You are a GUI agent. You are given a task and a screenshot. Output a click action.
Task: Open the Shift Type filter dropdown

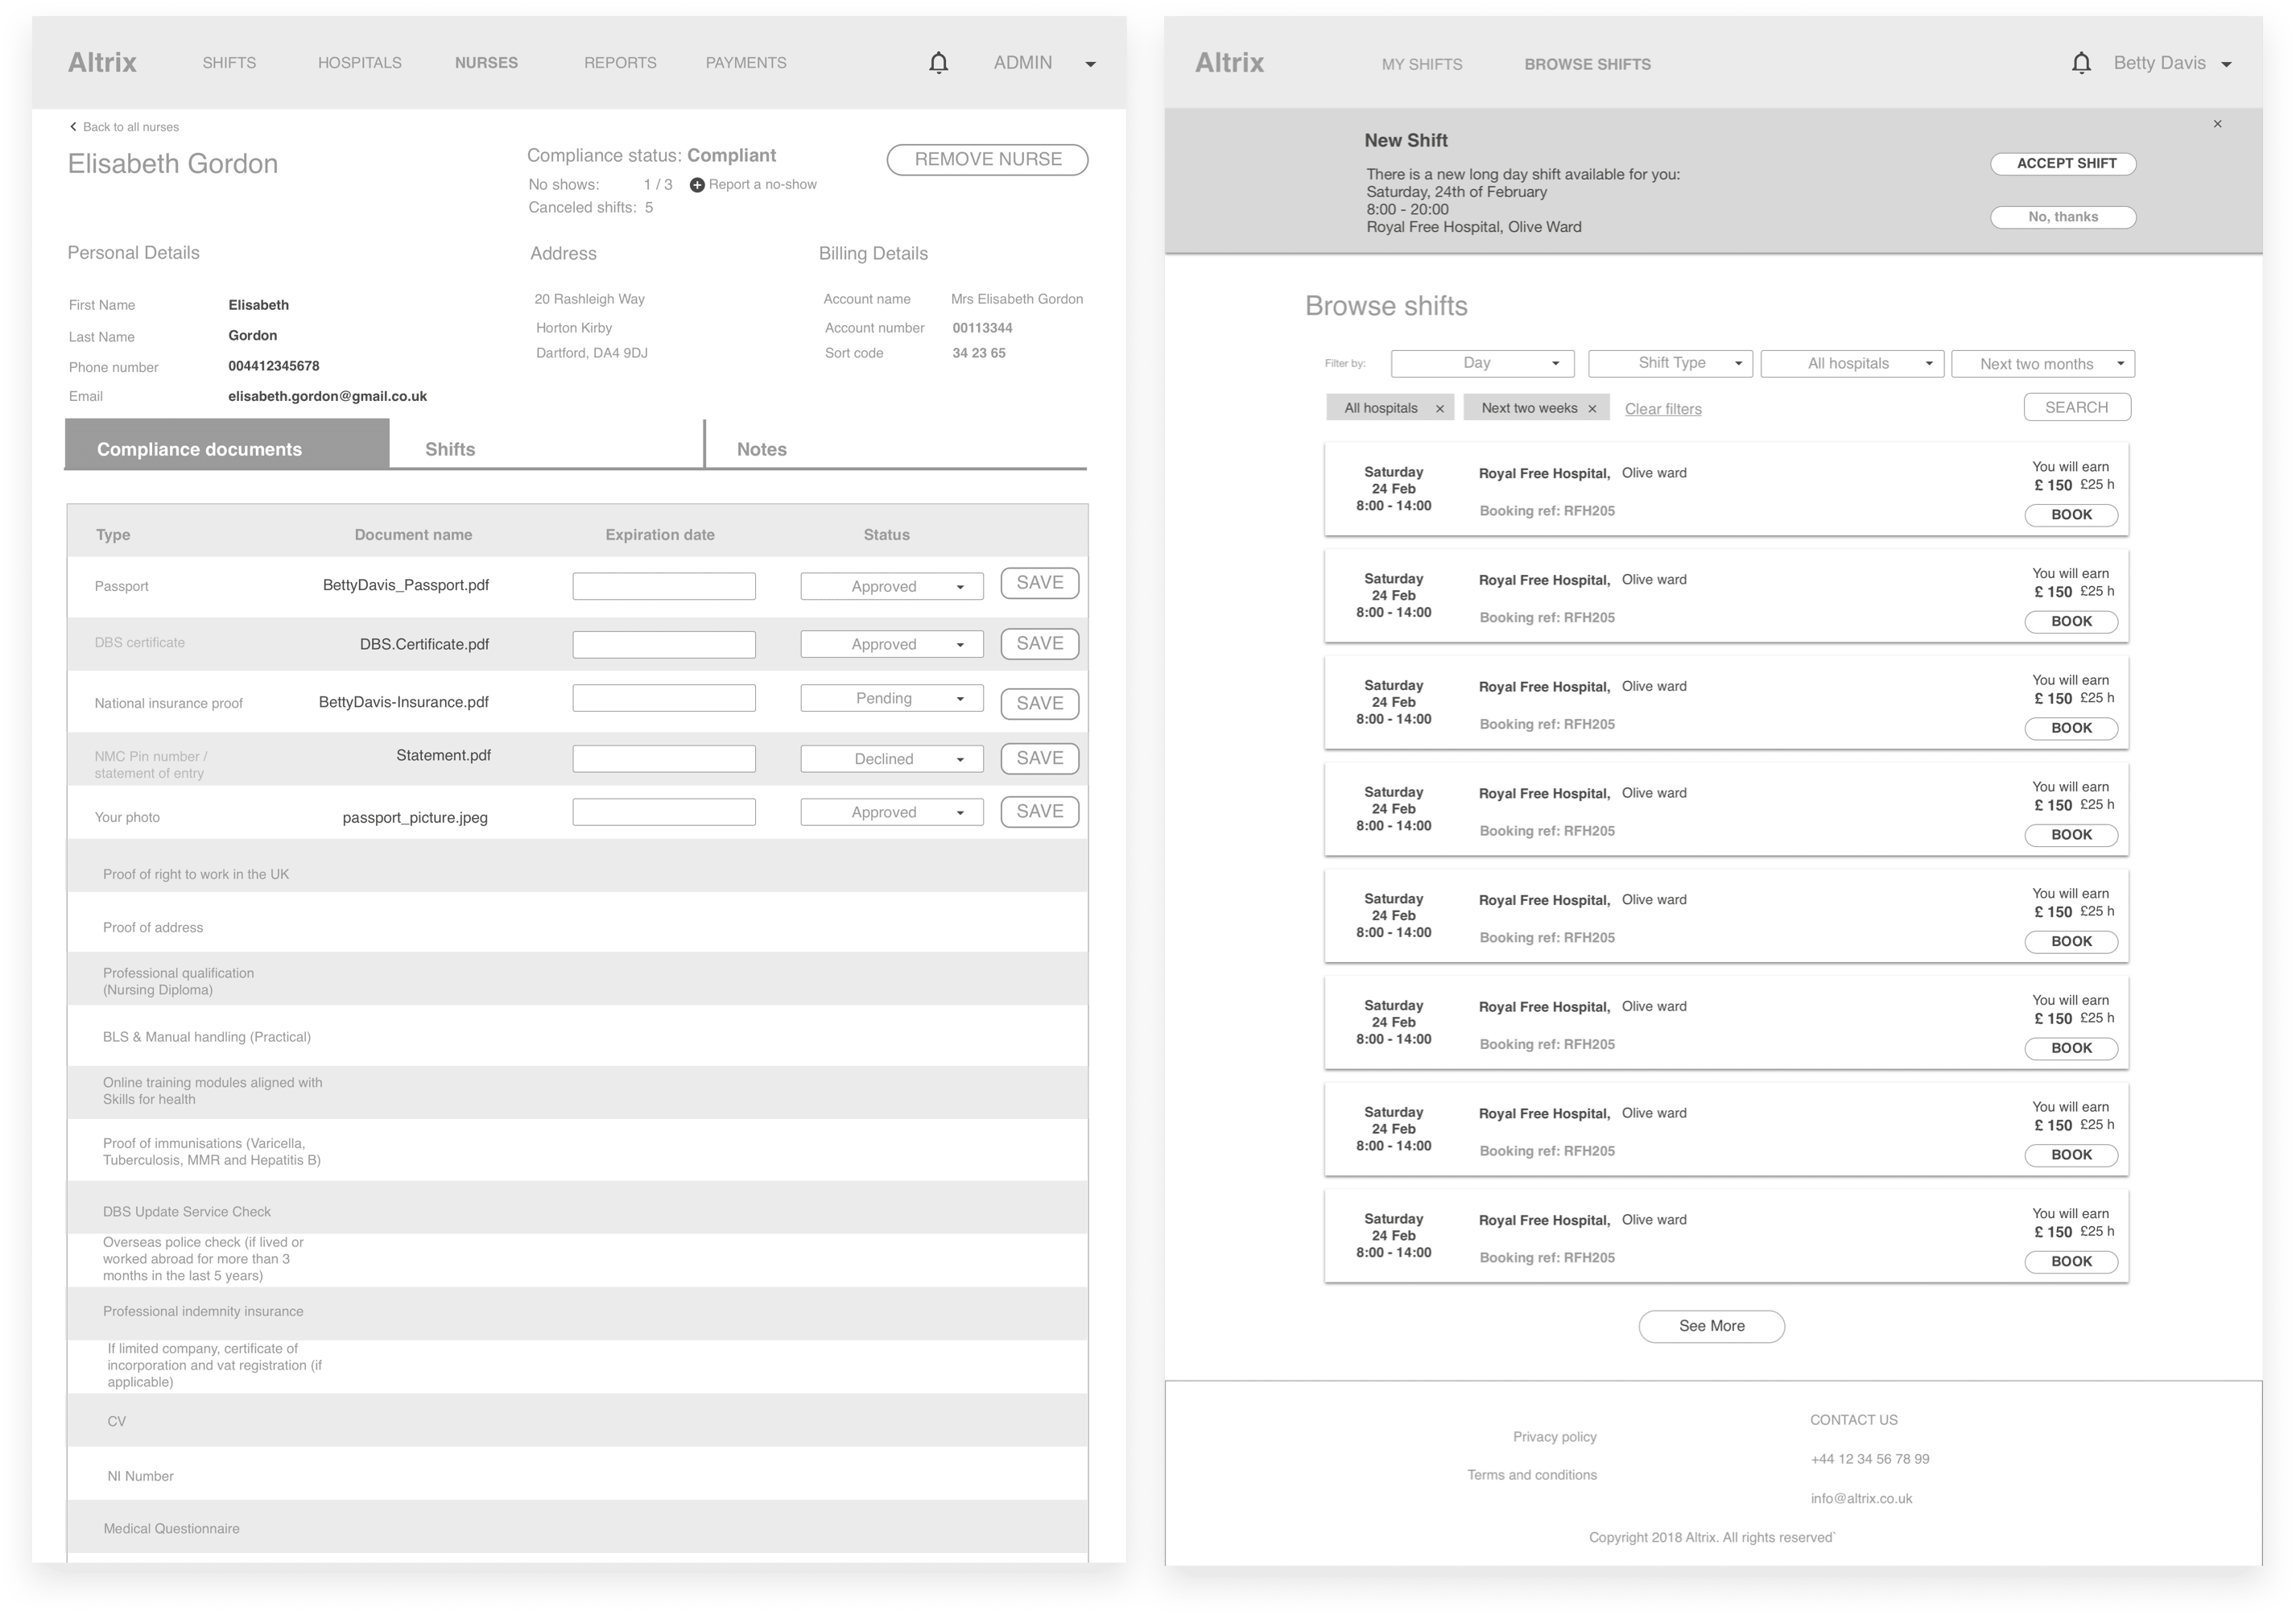pos(1670,363)
